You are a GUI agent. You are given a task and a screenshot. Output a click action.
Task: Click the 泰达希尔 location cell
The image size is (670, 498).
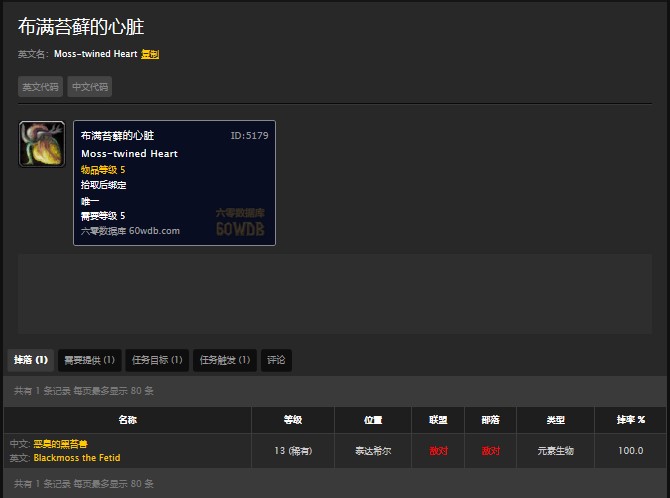tap(373, 451)
